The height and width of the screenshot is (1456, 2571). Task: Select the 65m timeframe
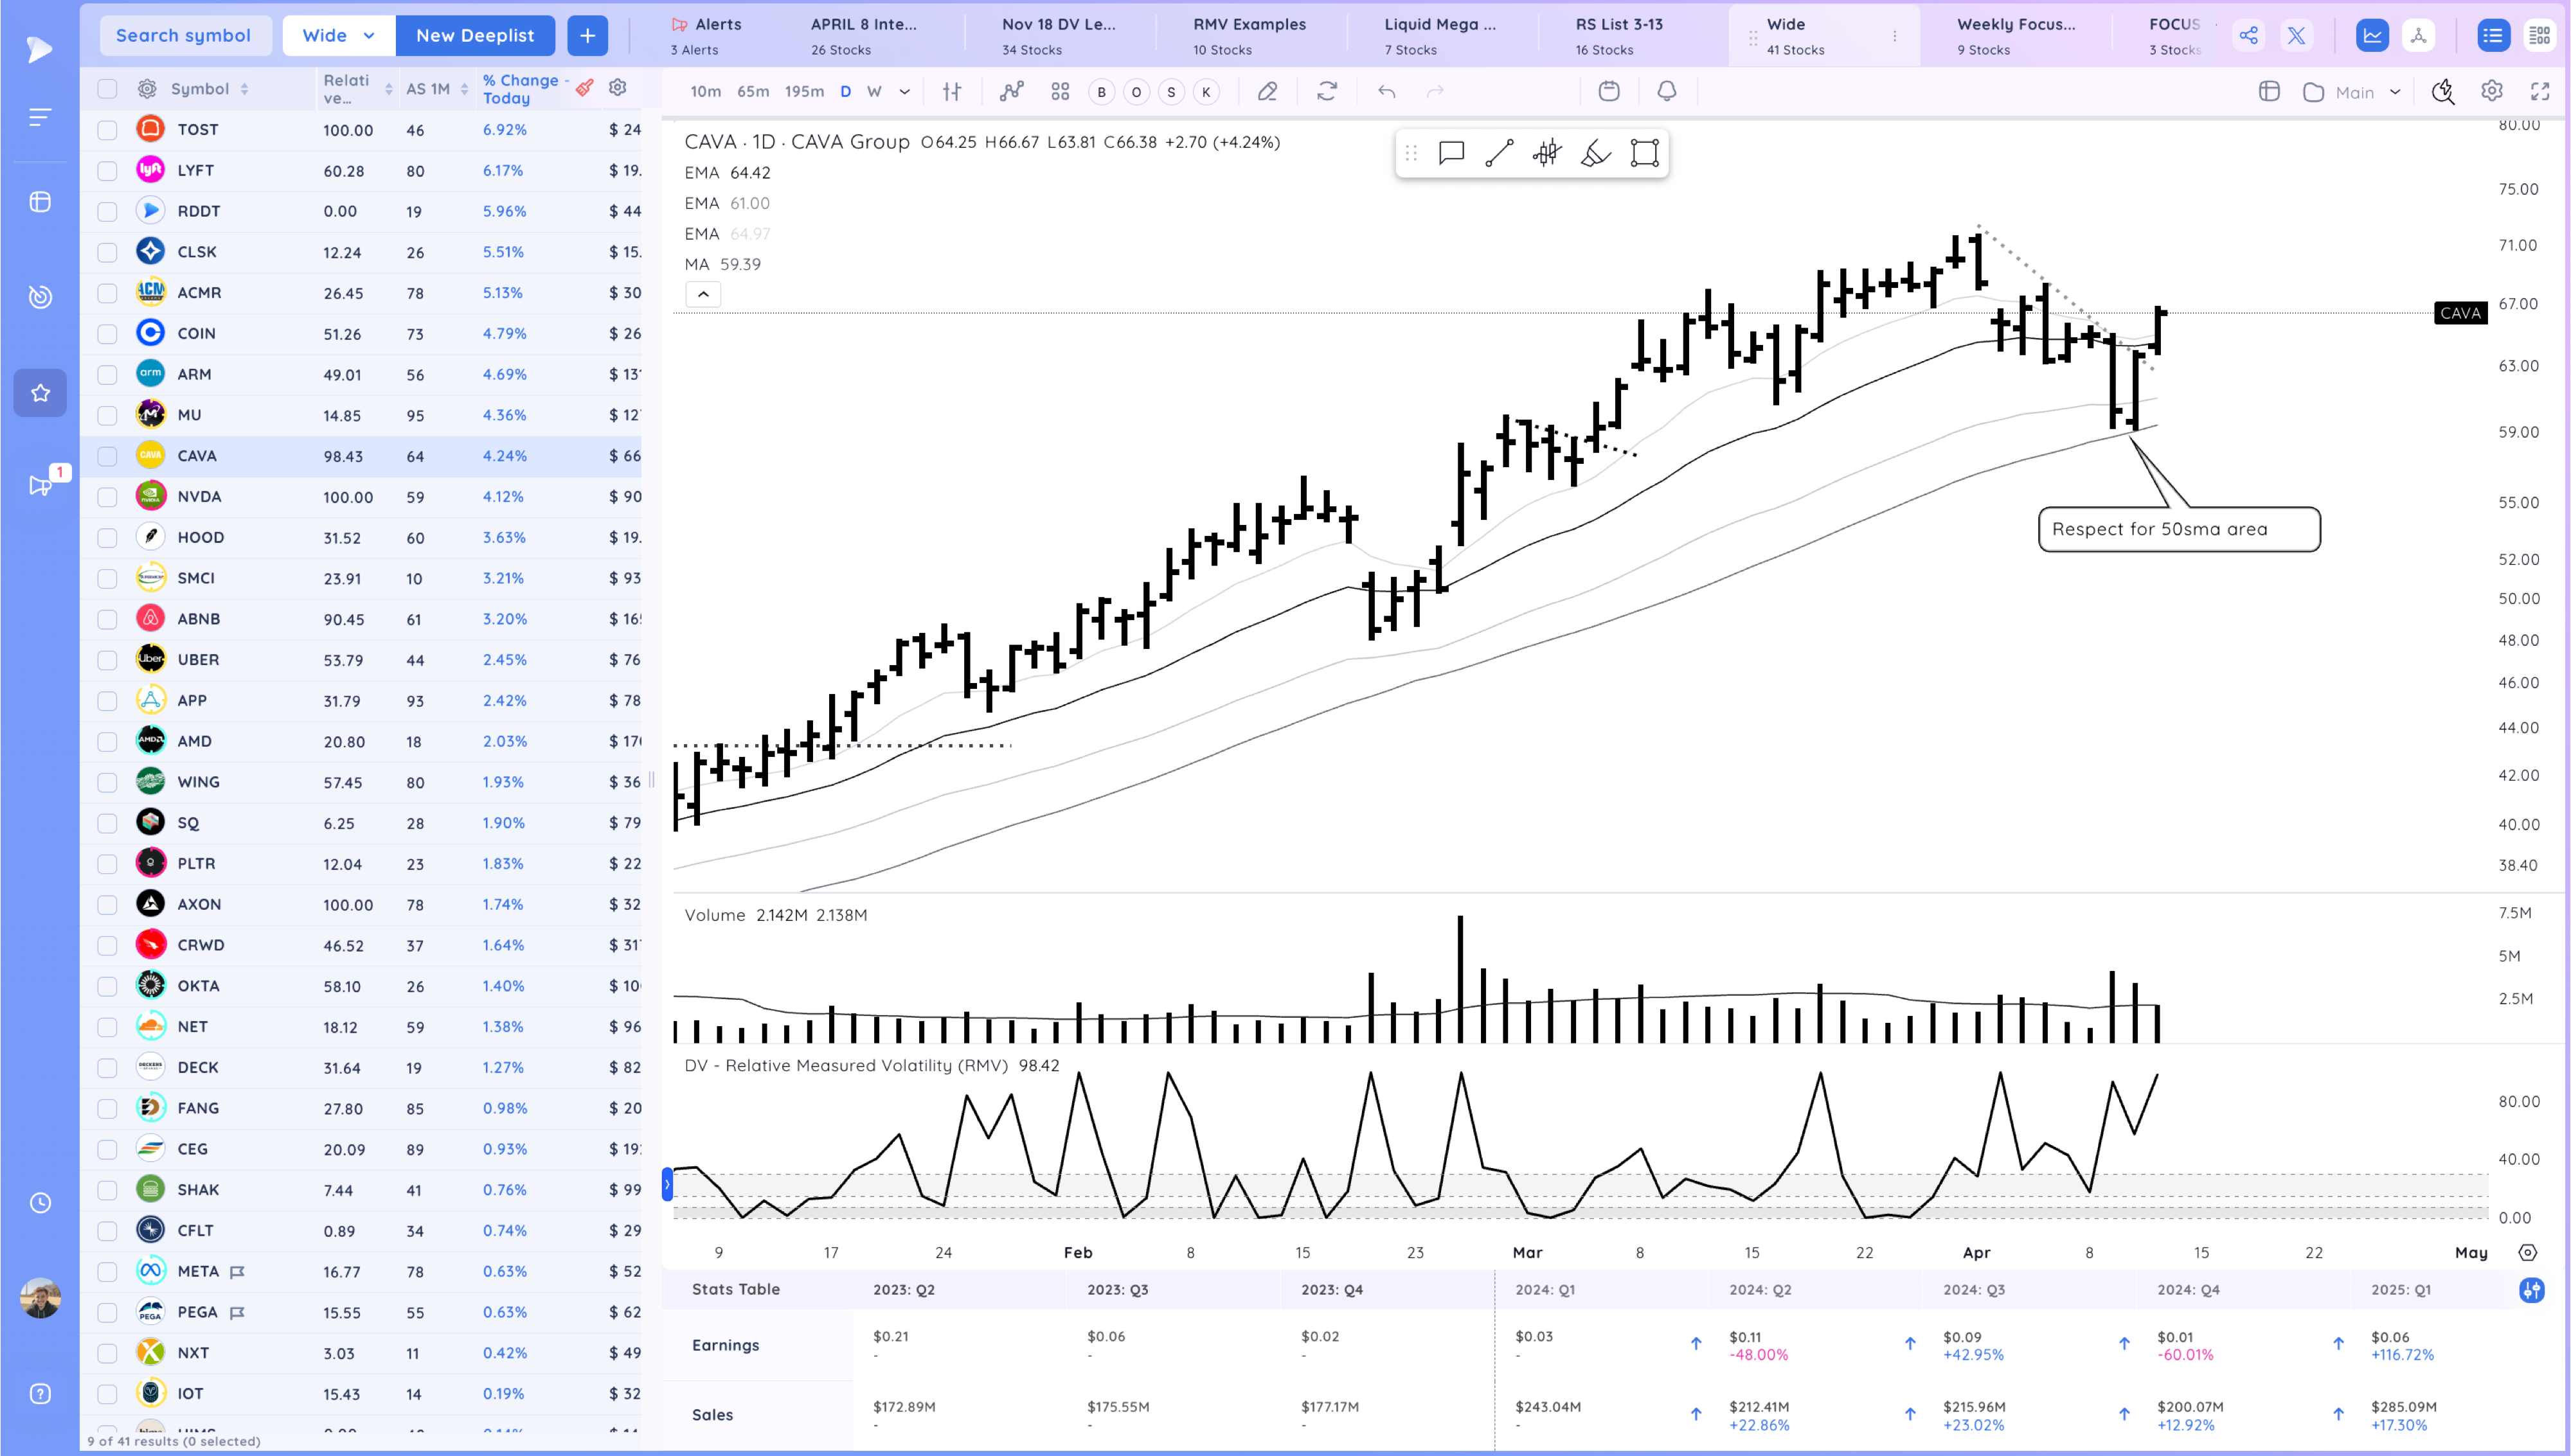pos(753,91)
